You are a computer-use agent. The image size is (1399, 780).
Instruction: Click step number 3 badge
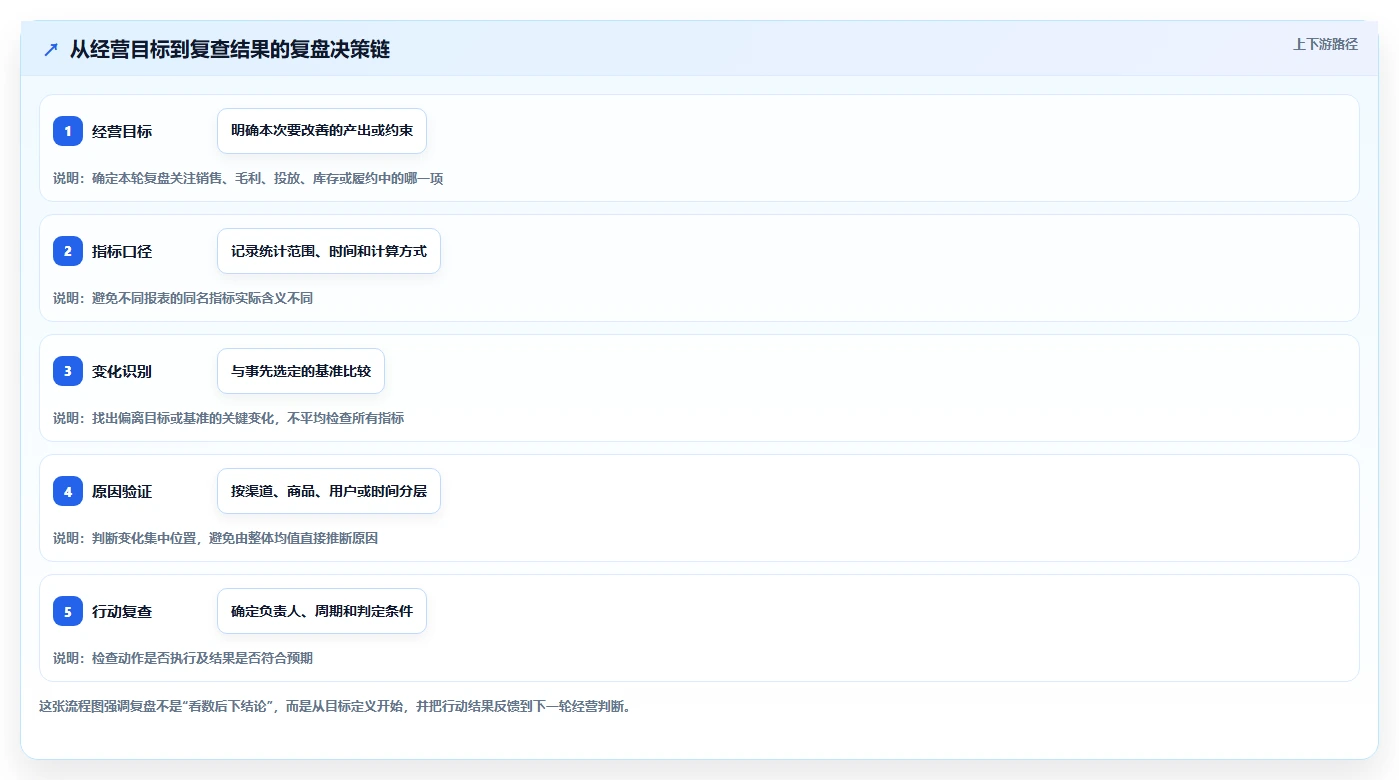pos(68,371)
